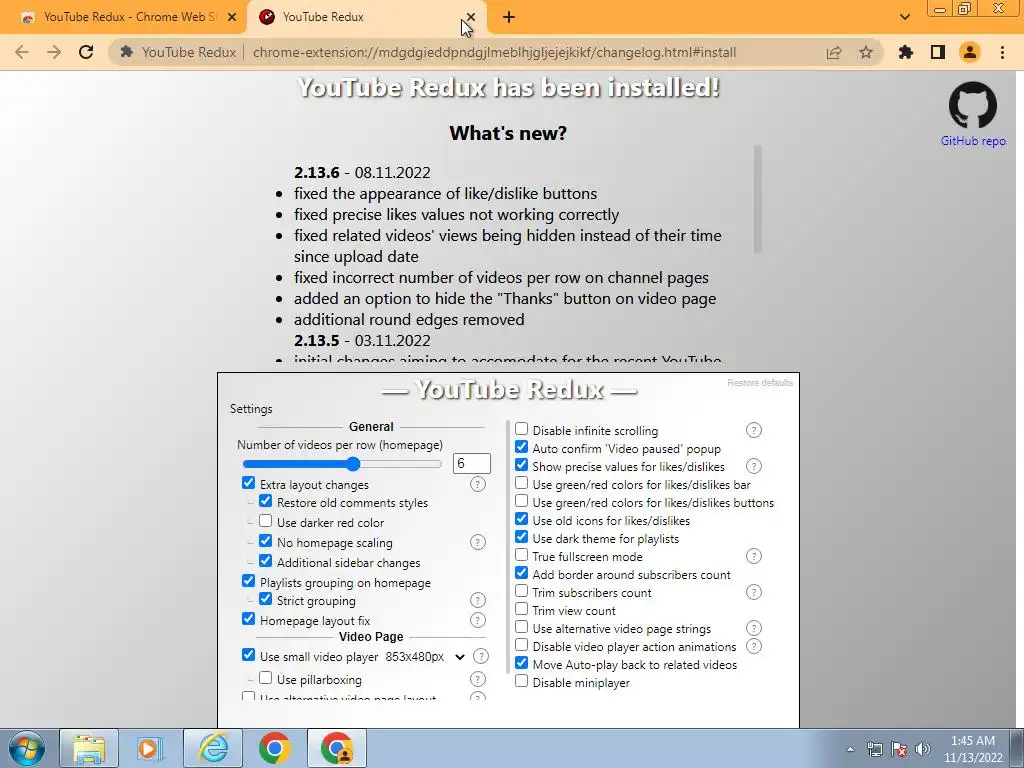Click the browser forward arrow
1024x768 pixels.
point(54,52)
